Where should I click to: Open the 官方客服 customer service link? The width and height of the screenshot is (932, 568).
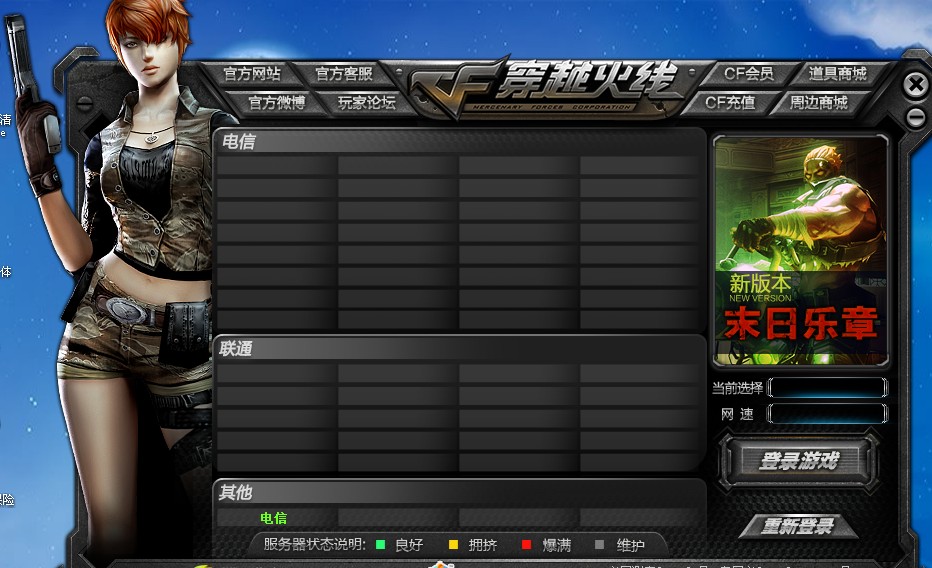click(344, 74)
